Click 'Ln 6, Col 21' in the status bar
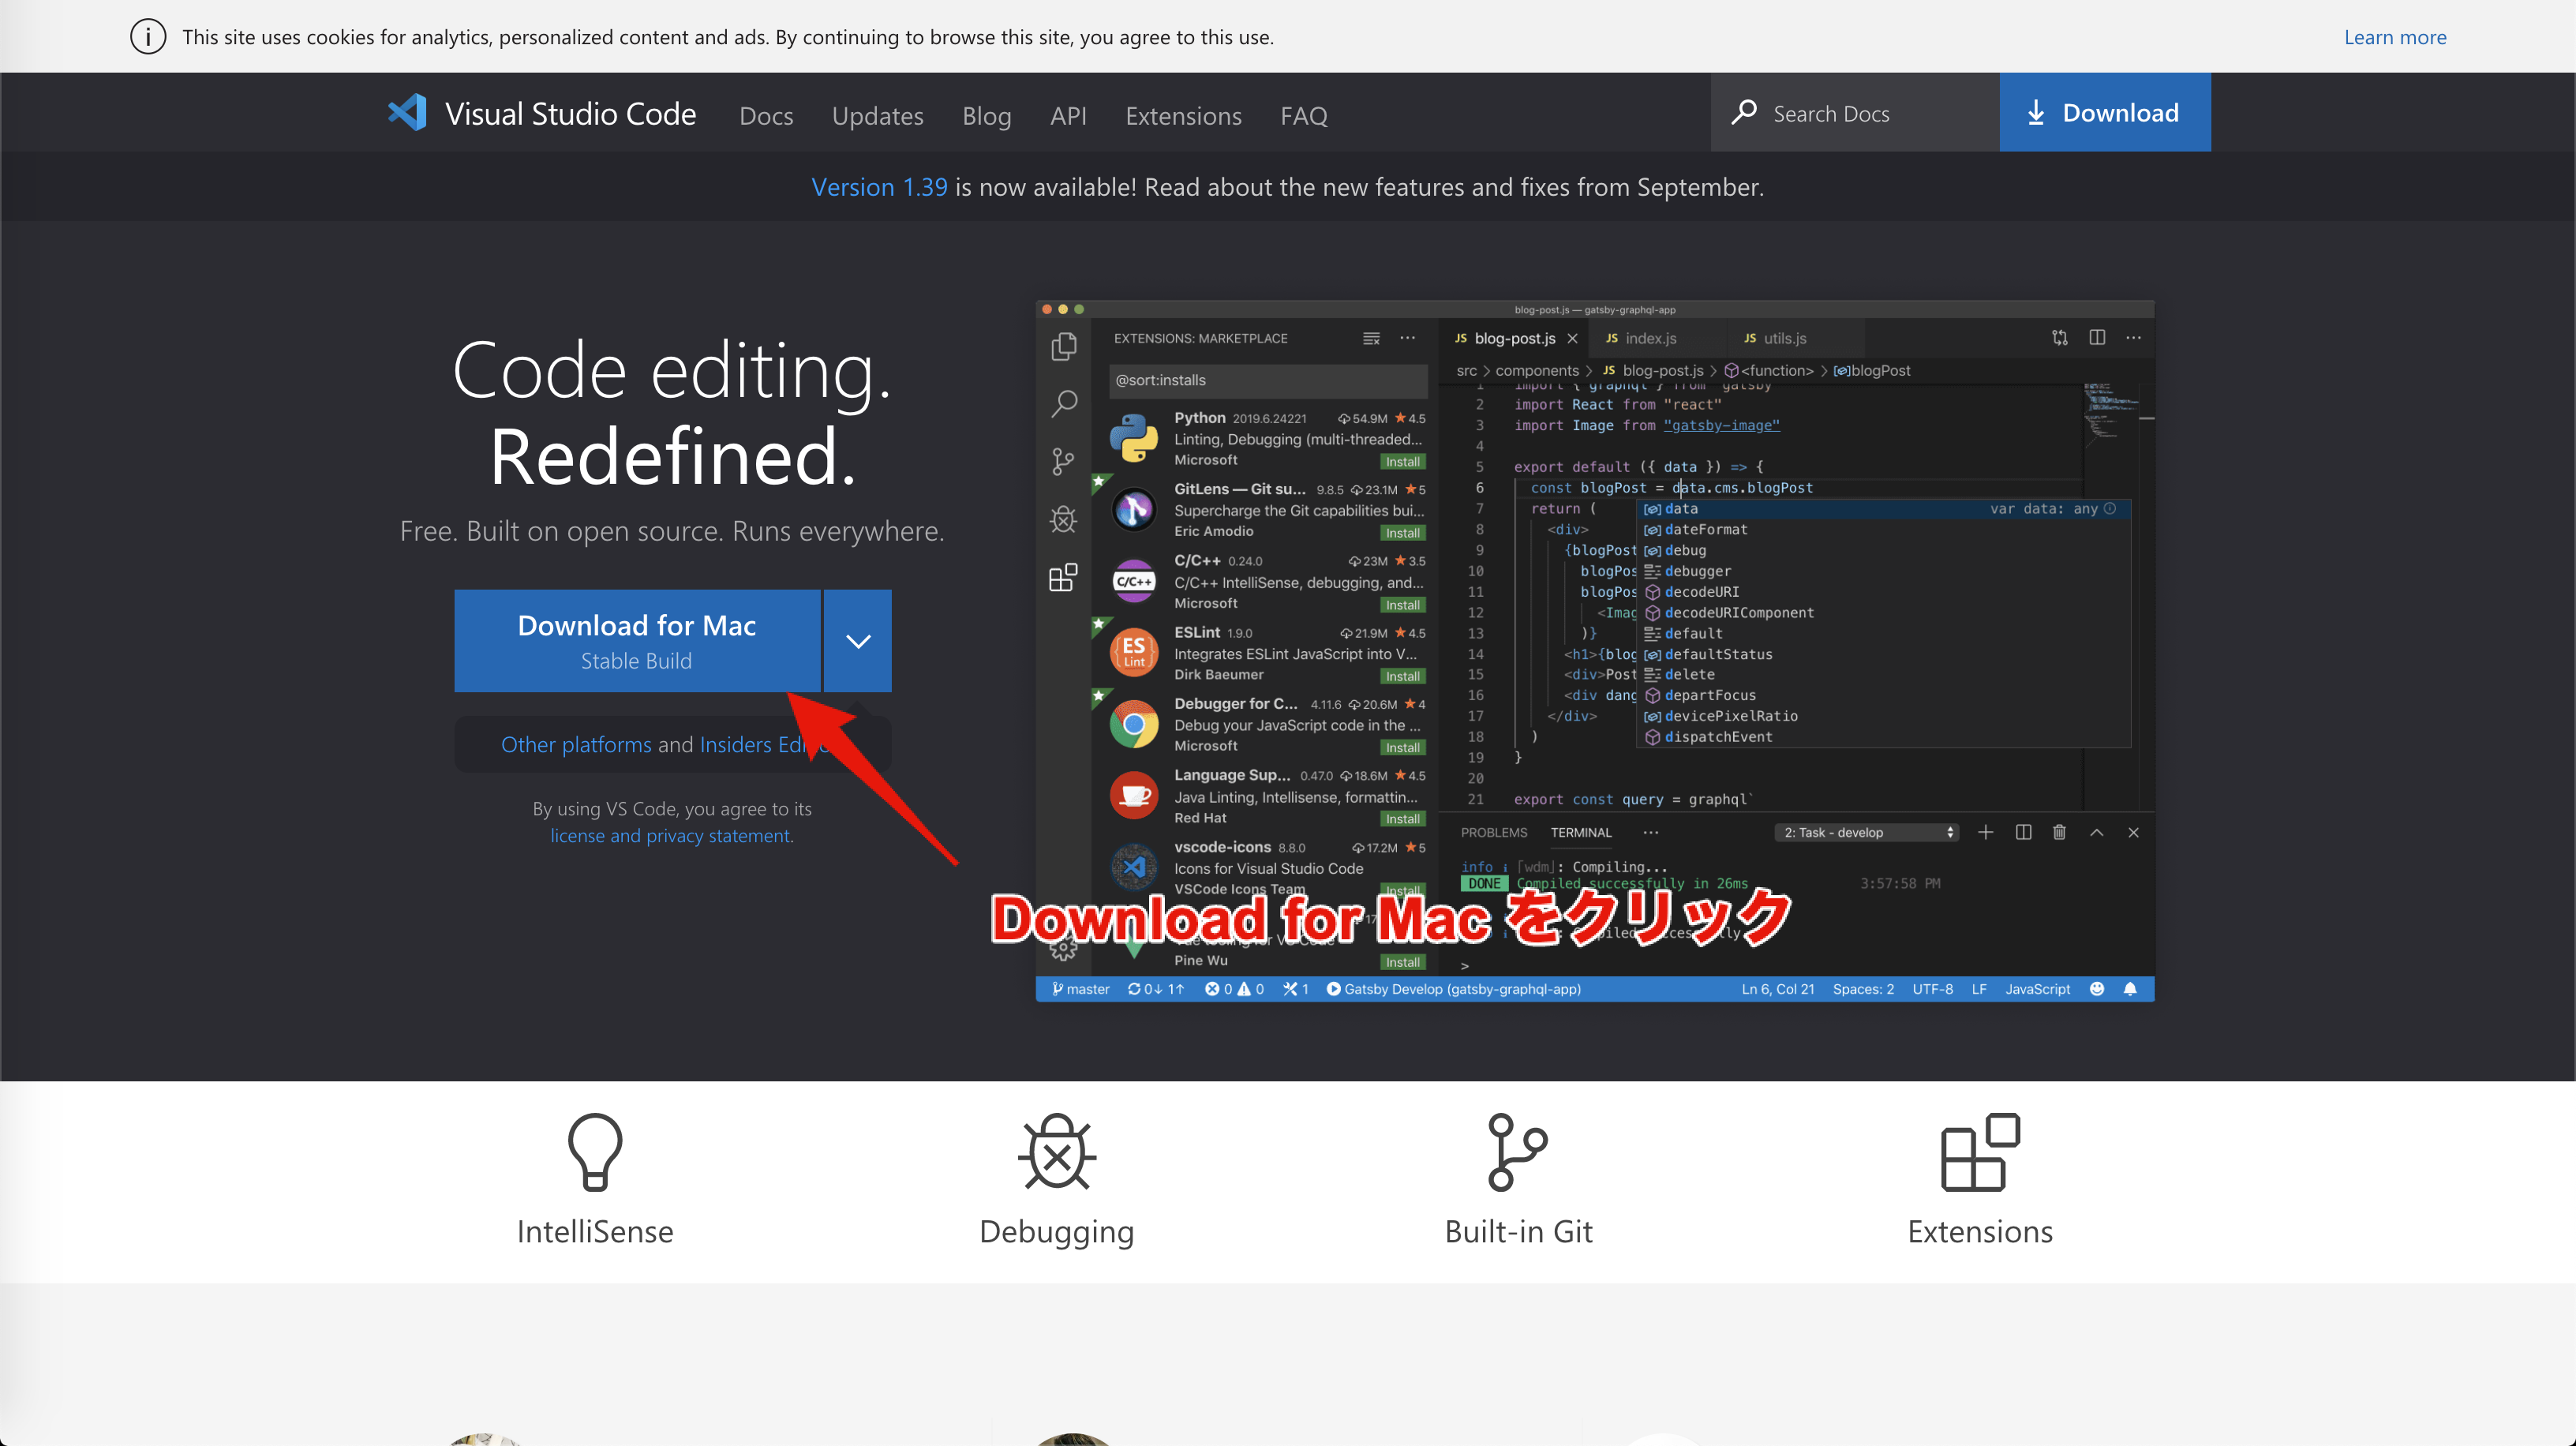 point(1778,989)
